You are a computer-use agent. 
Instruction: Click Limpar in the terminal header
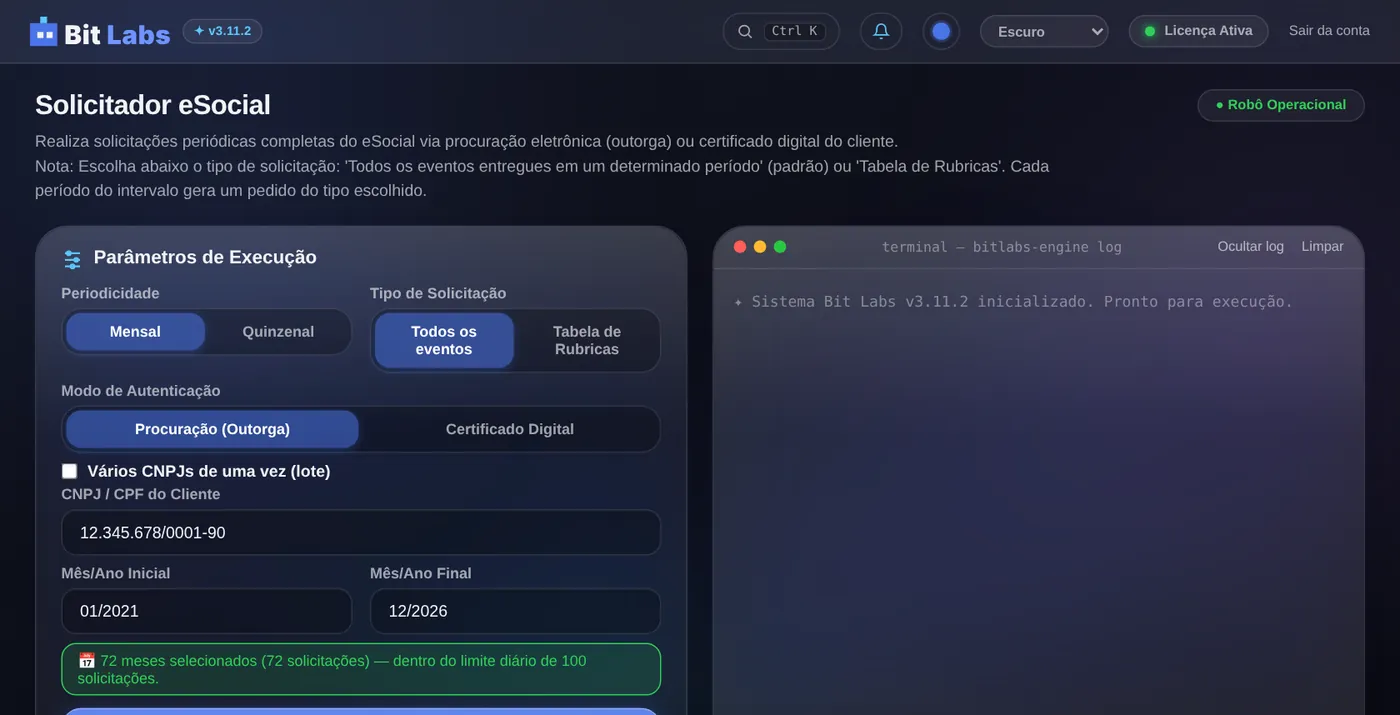1322,247
